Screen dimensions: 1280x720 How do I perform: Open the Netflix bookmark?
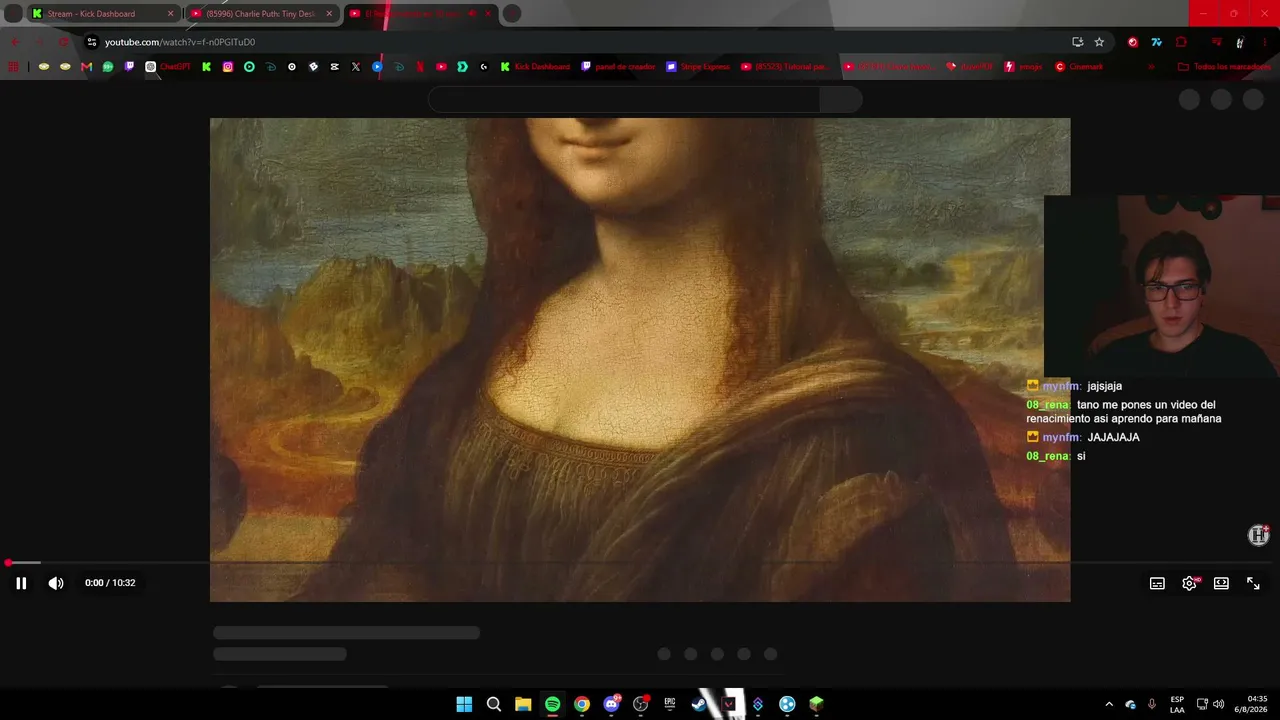click(x=420, y=67)
